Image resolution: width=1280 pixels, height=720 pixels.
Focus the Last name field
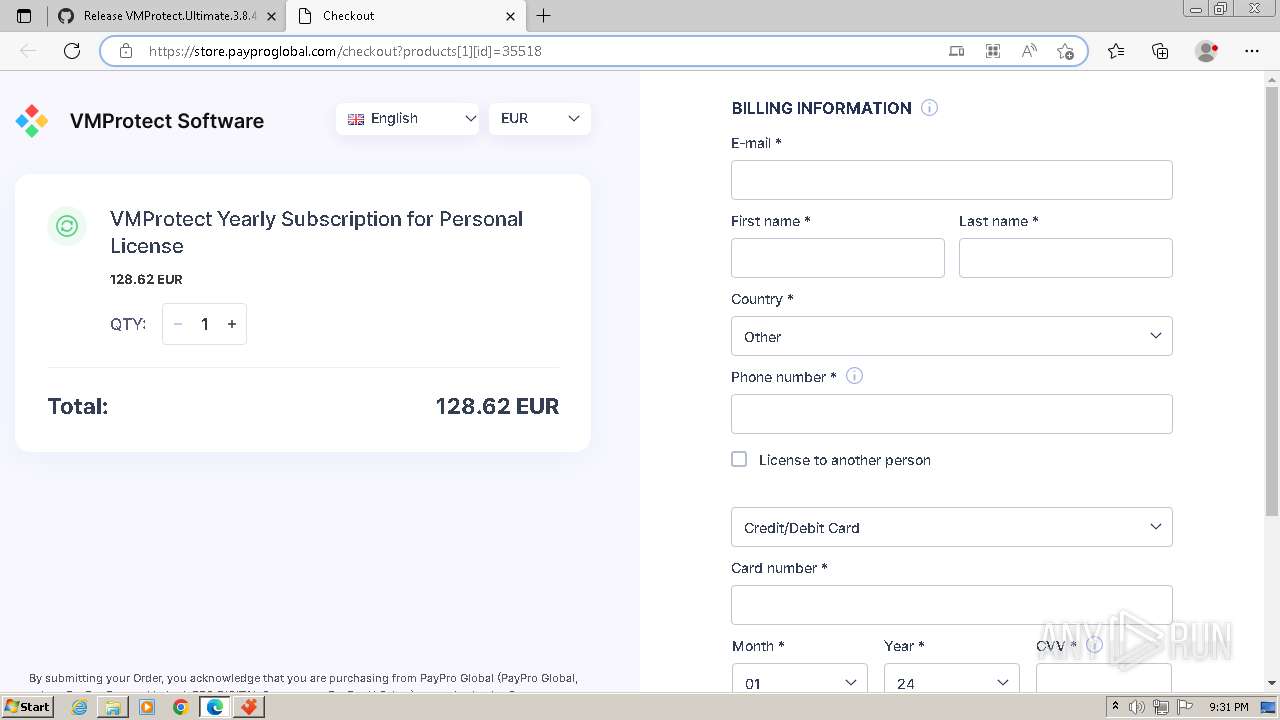1066,258
